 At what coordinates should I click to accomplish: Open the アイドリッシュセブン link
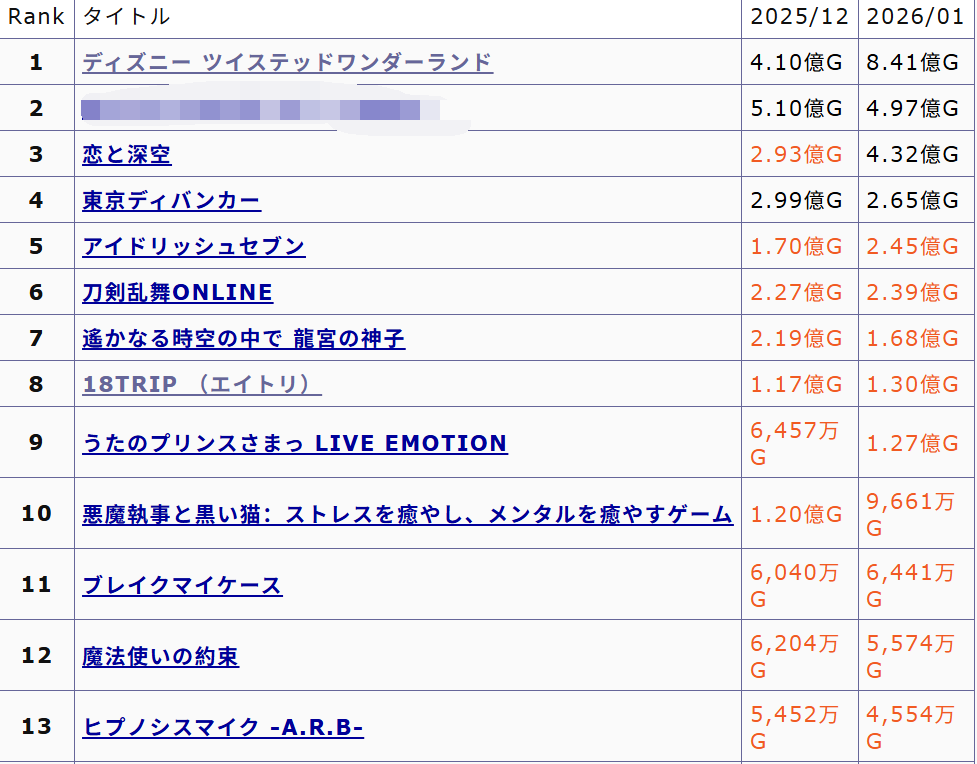[x=194, y=247]
